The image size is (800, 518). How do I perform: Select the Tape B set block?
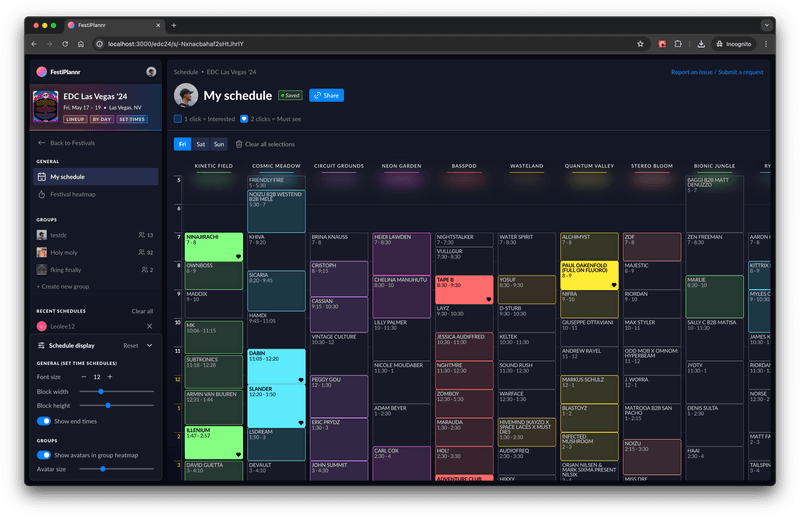point(463,288)
